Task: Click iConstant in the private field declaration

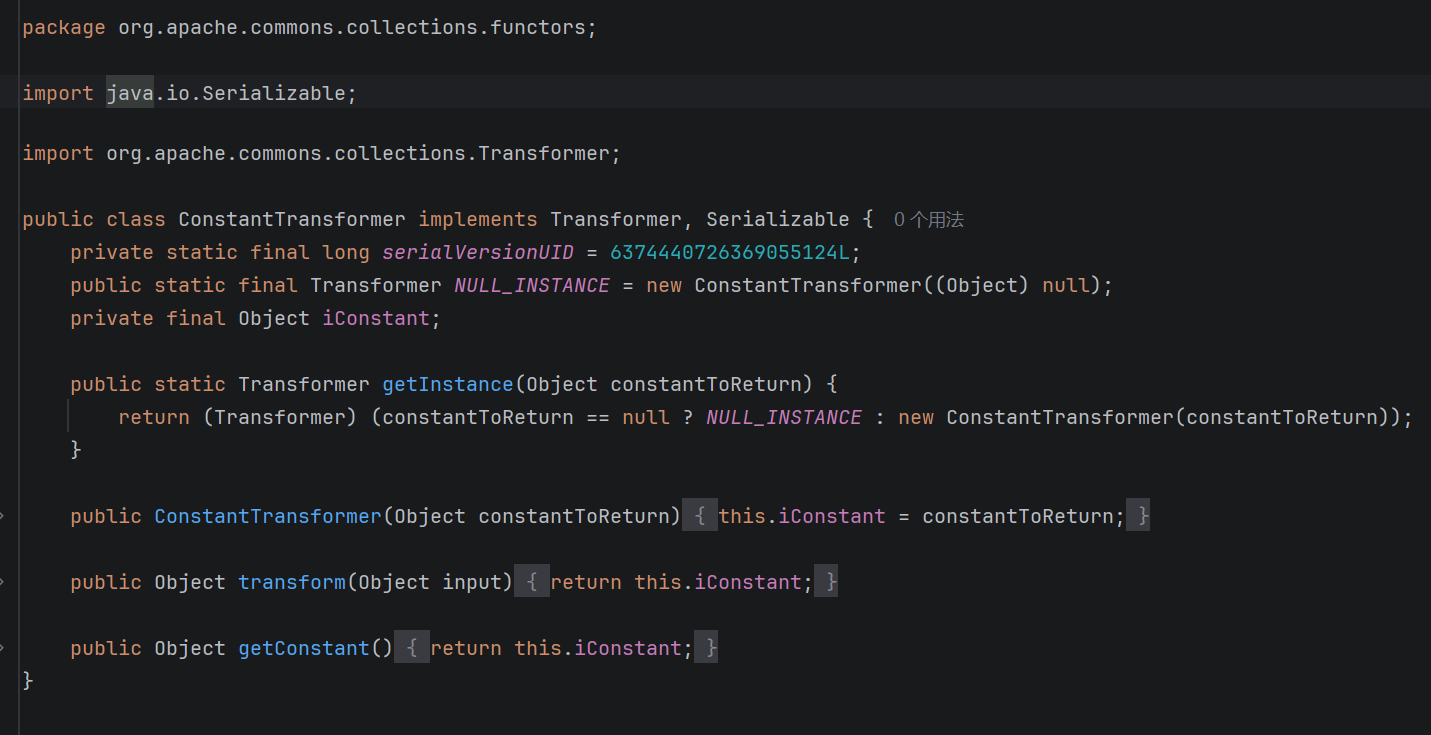Action: (x=375, y=318)
